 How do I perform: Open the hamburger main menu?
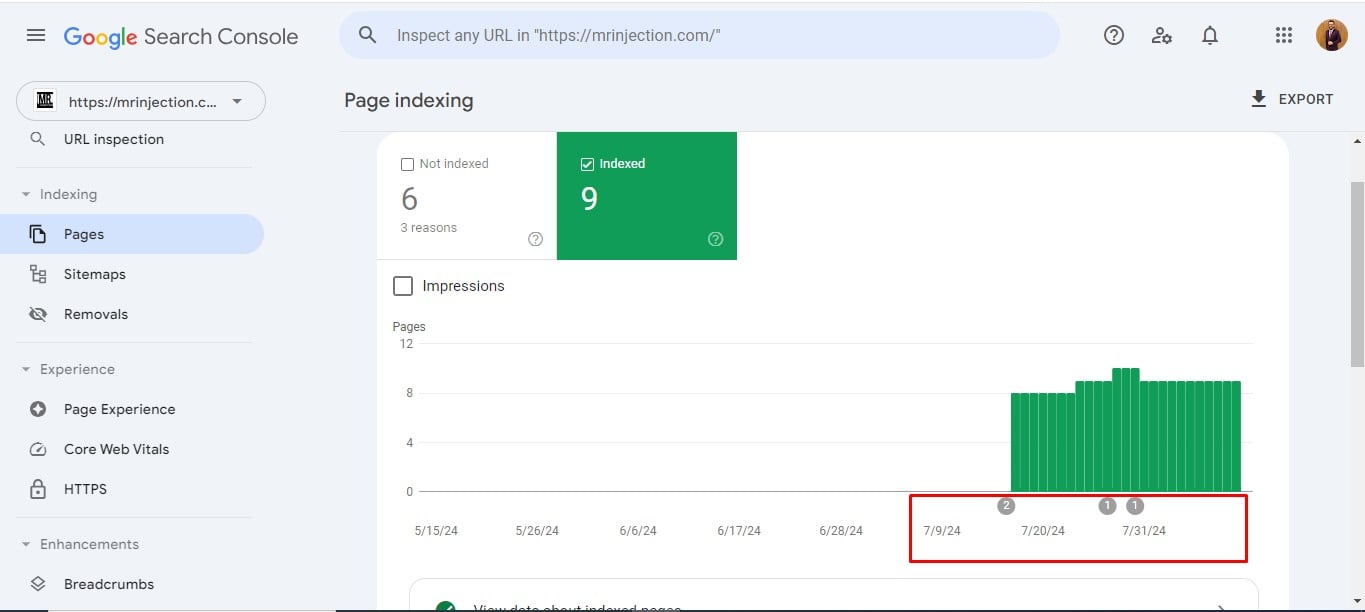(36, 36)
